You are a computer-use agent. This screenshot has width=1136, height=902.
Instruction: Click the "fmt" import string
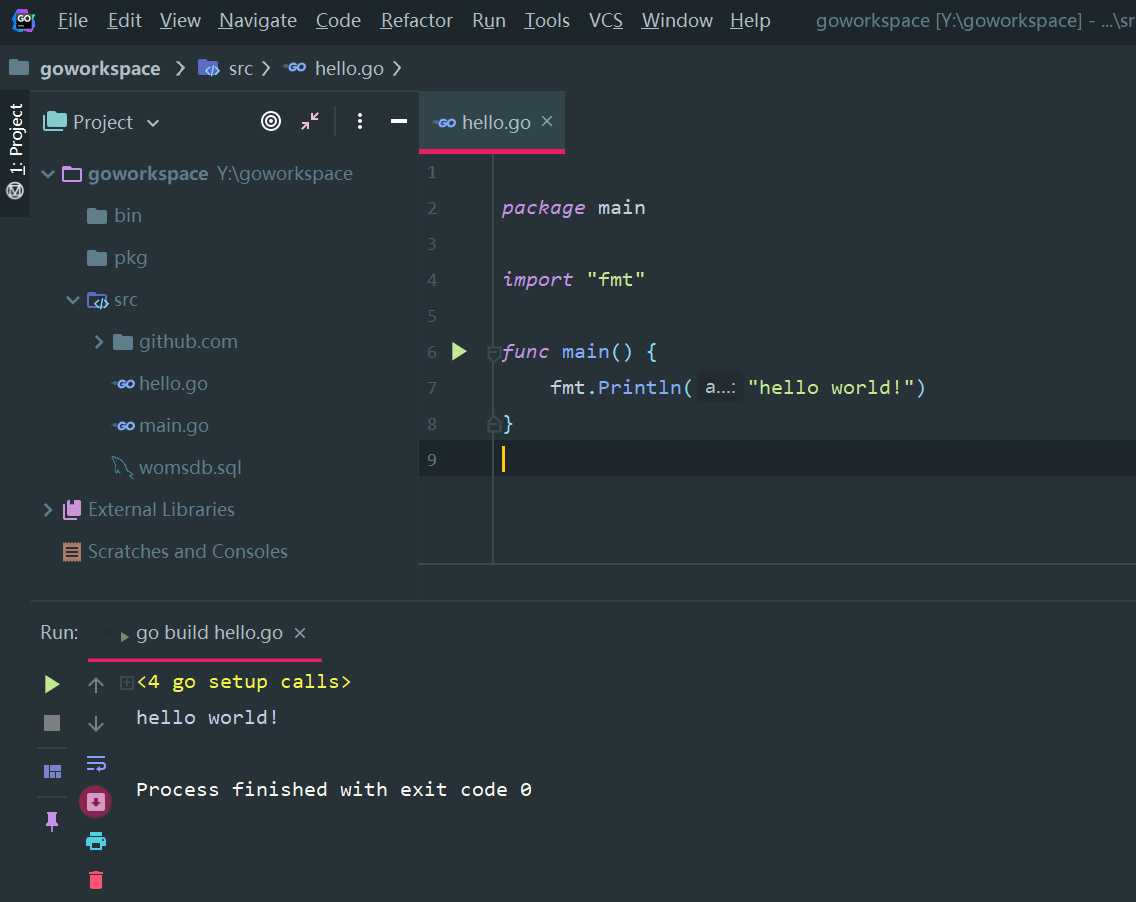point(615,280)
